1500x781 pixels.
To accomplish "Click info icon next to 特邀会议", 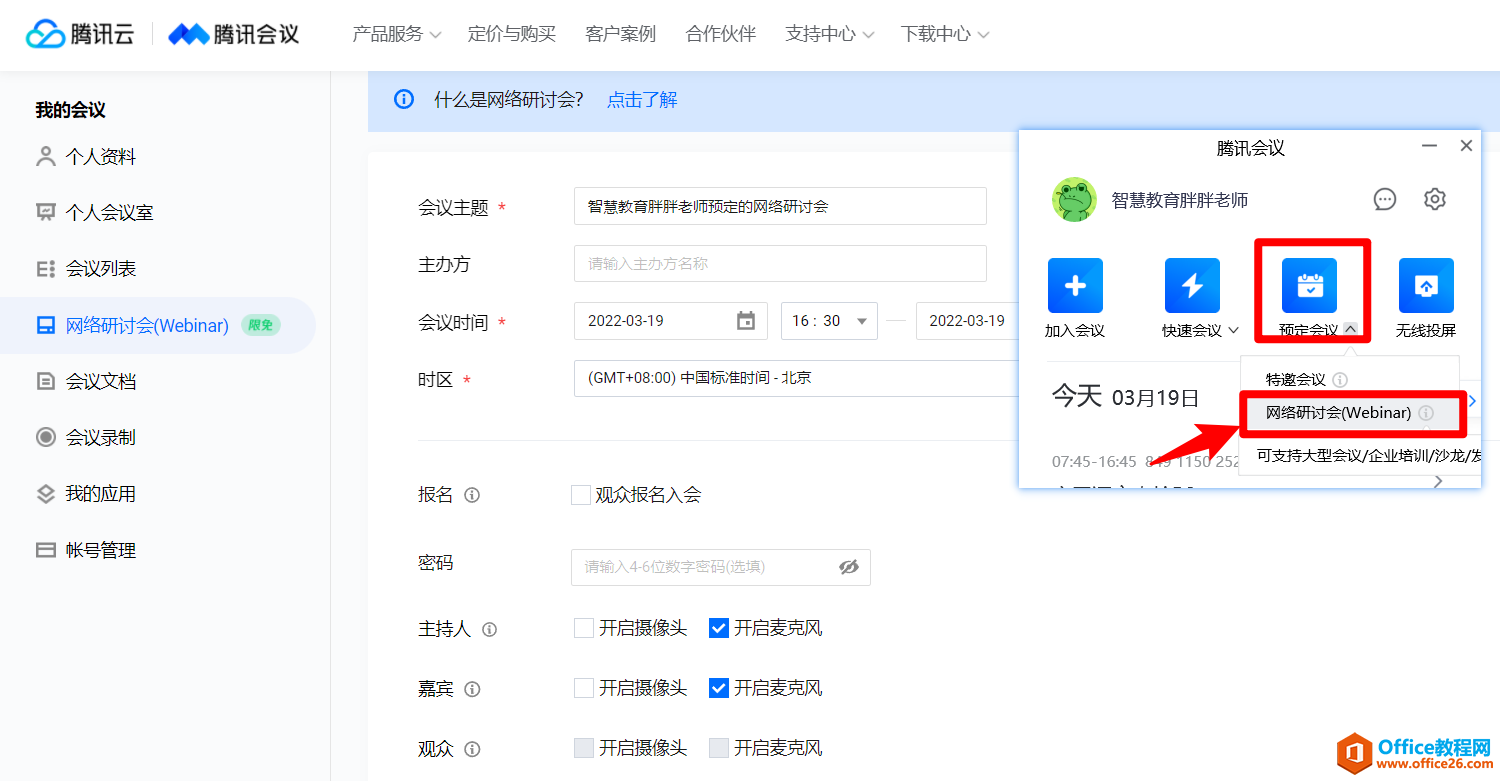I will [x=1340, y=380].
